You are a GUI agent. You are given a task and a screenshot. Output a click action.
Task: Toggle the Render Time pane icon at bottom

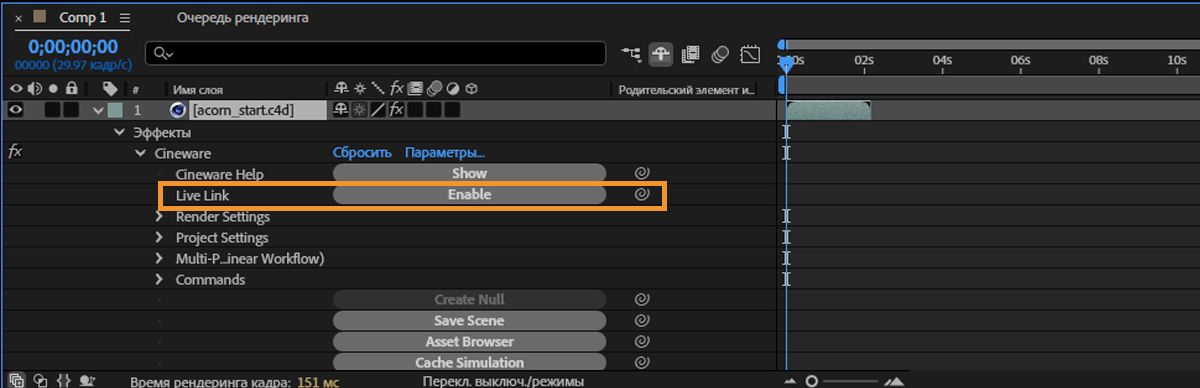(x=87, y=380)
